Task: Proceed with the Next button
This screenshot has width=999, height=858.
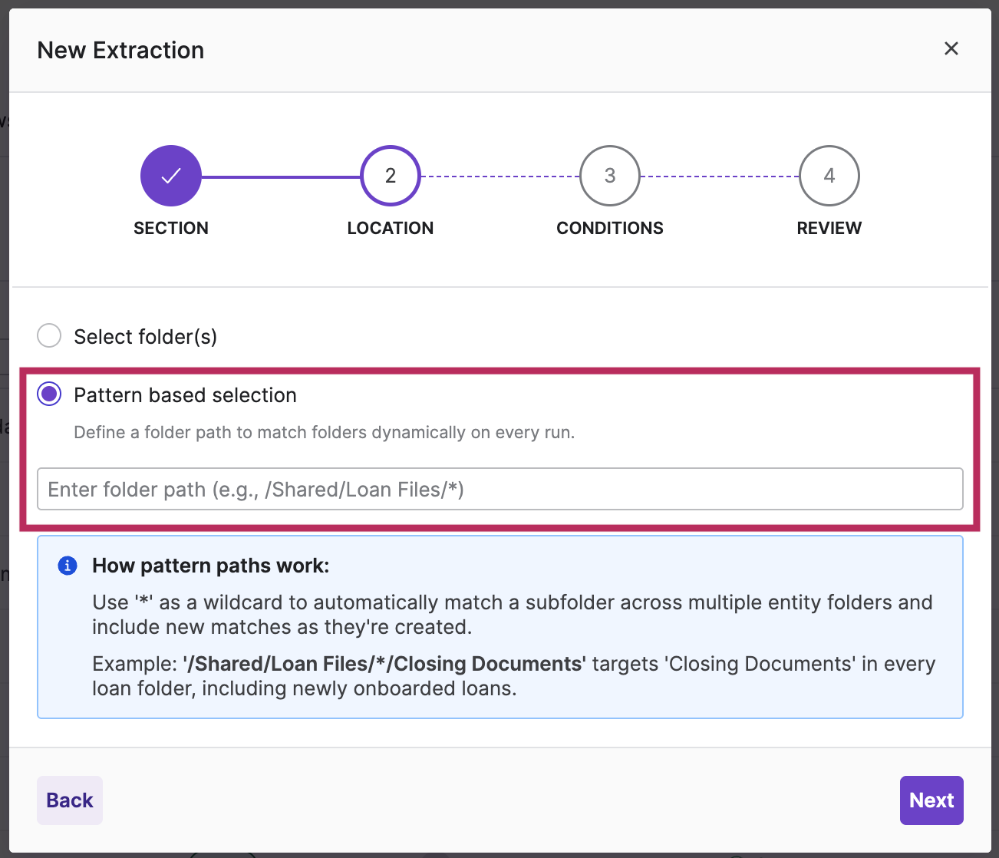Action: [x=931, y=800]
